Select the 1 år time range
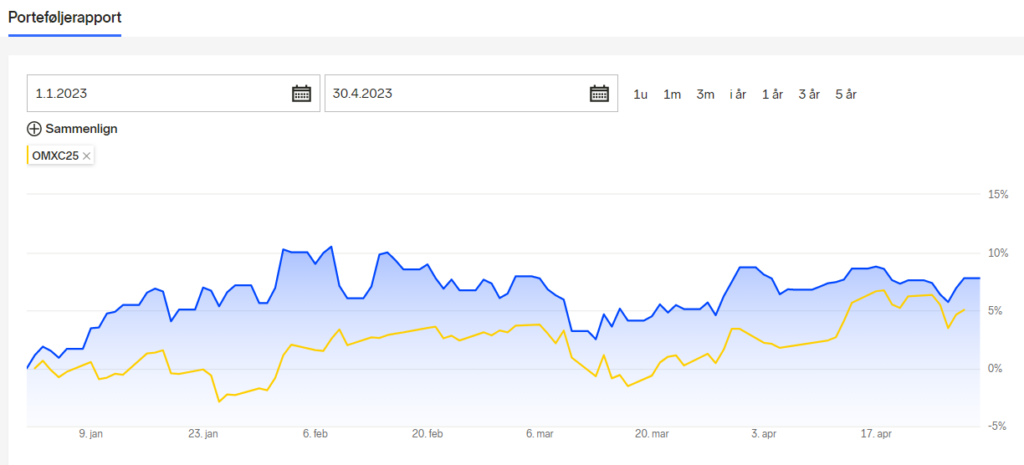This screenshot has height=465, width=1024. coord(773,95)
